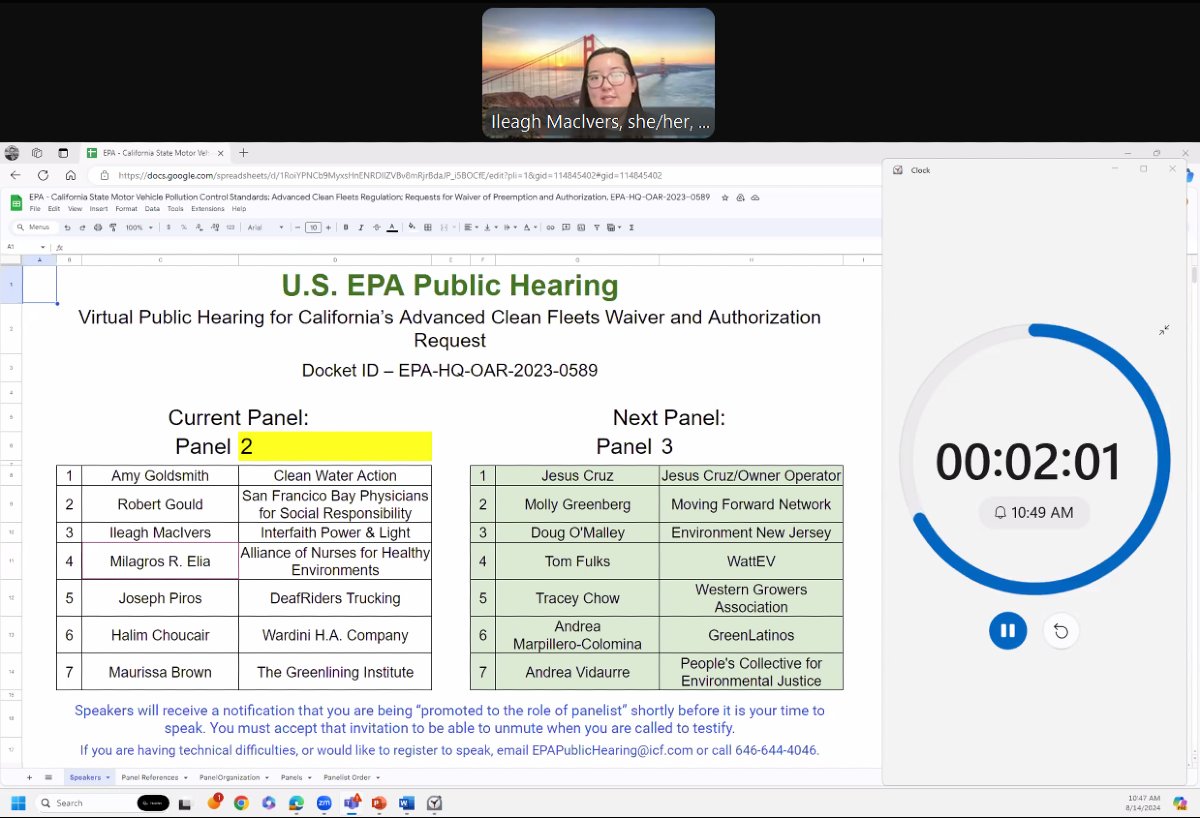The width and height of the screenshot is (1200, 818).
Task: Insert comment from the toolbar
Action: tap(566, 228)
